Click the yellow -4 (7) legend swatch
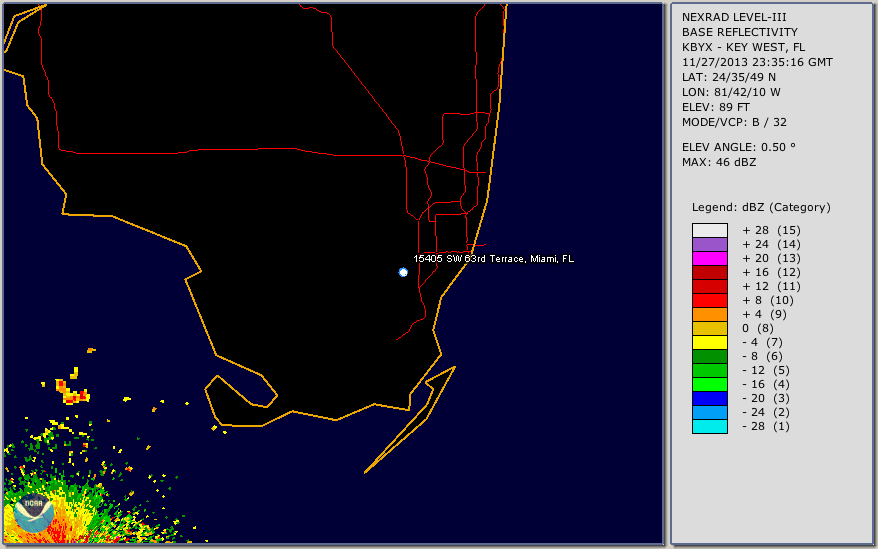The image size is (878, 549). (x=709, y=342)
